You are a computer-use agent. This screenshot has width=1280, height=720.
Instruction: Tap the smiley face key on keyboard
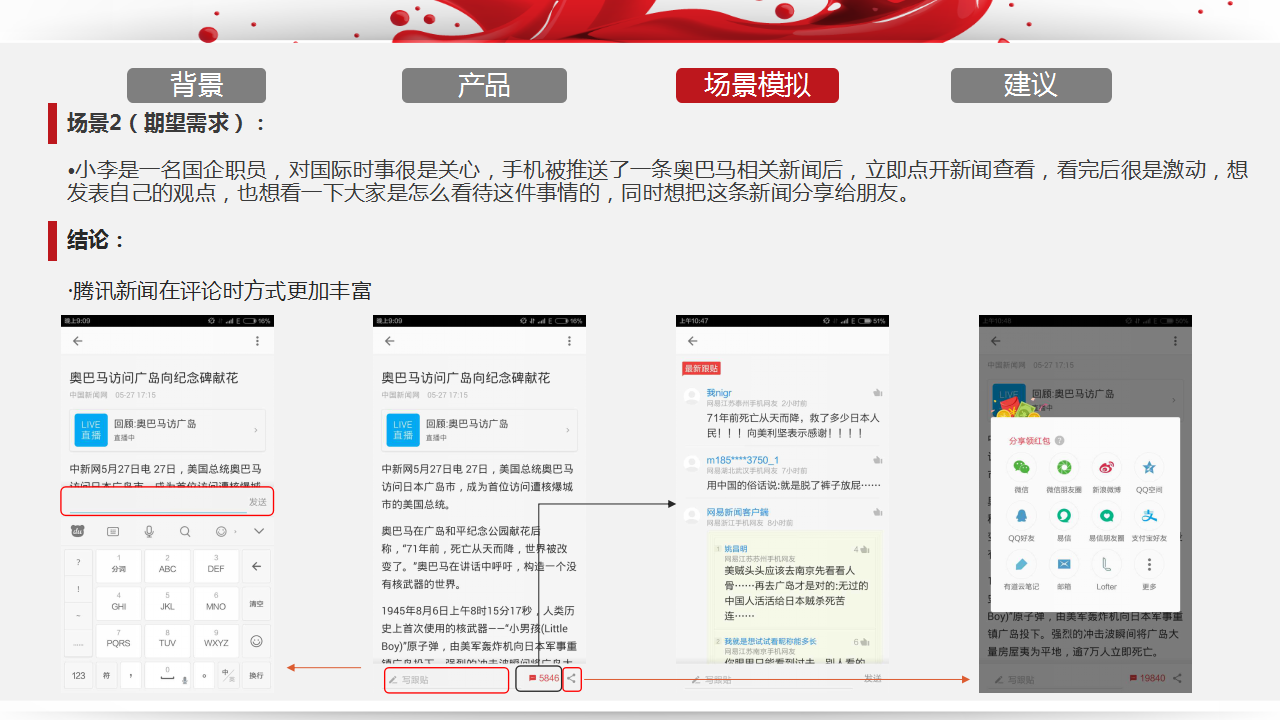(x=256, y=641)
